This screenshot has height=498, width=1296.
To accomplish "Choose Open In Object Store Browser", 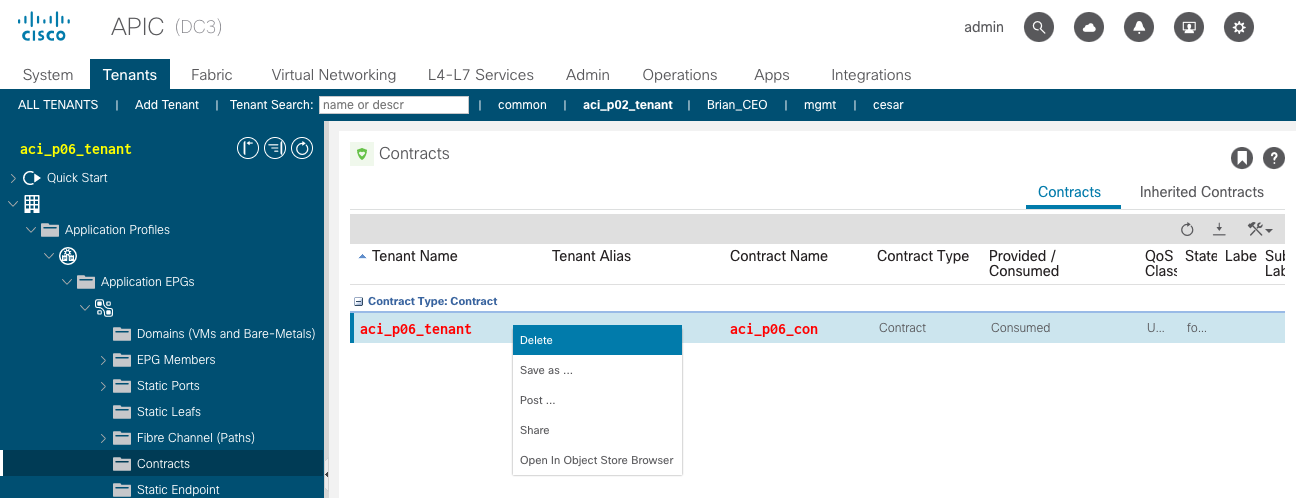I will click(596, 460).
